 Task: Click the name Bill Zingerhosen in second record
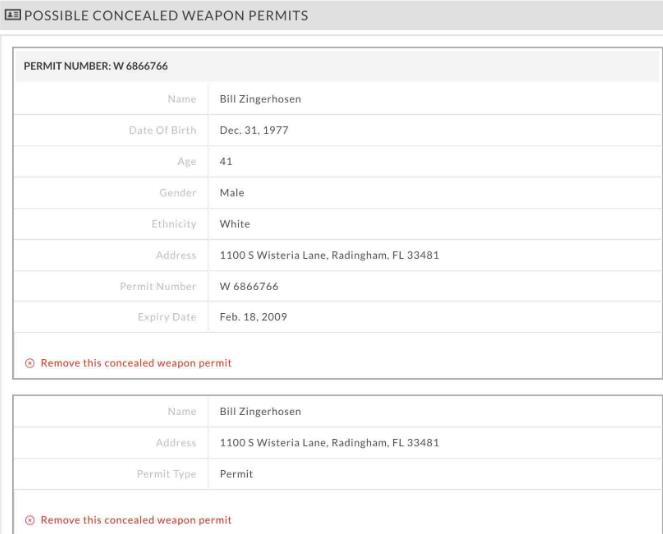260,411
